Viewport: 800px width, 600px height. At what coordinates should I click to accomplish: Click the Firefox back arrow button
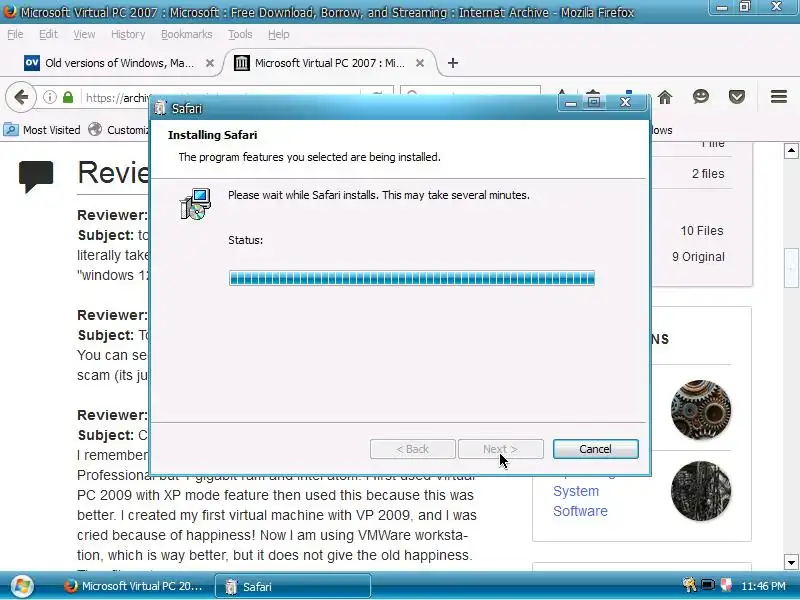pyautogui.click(x=21, y=97)
